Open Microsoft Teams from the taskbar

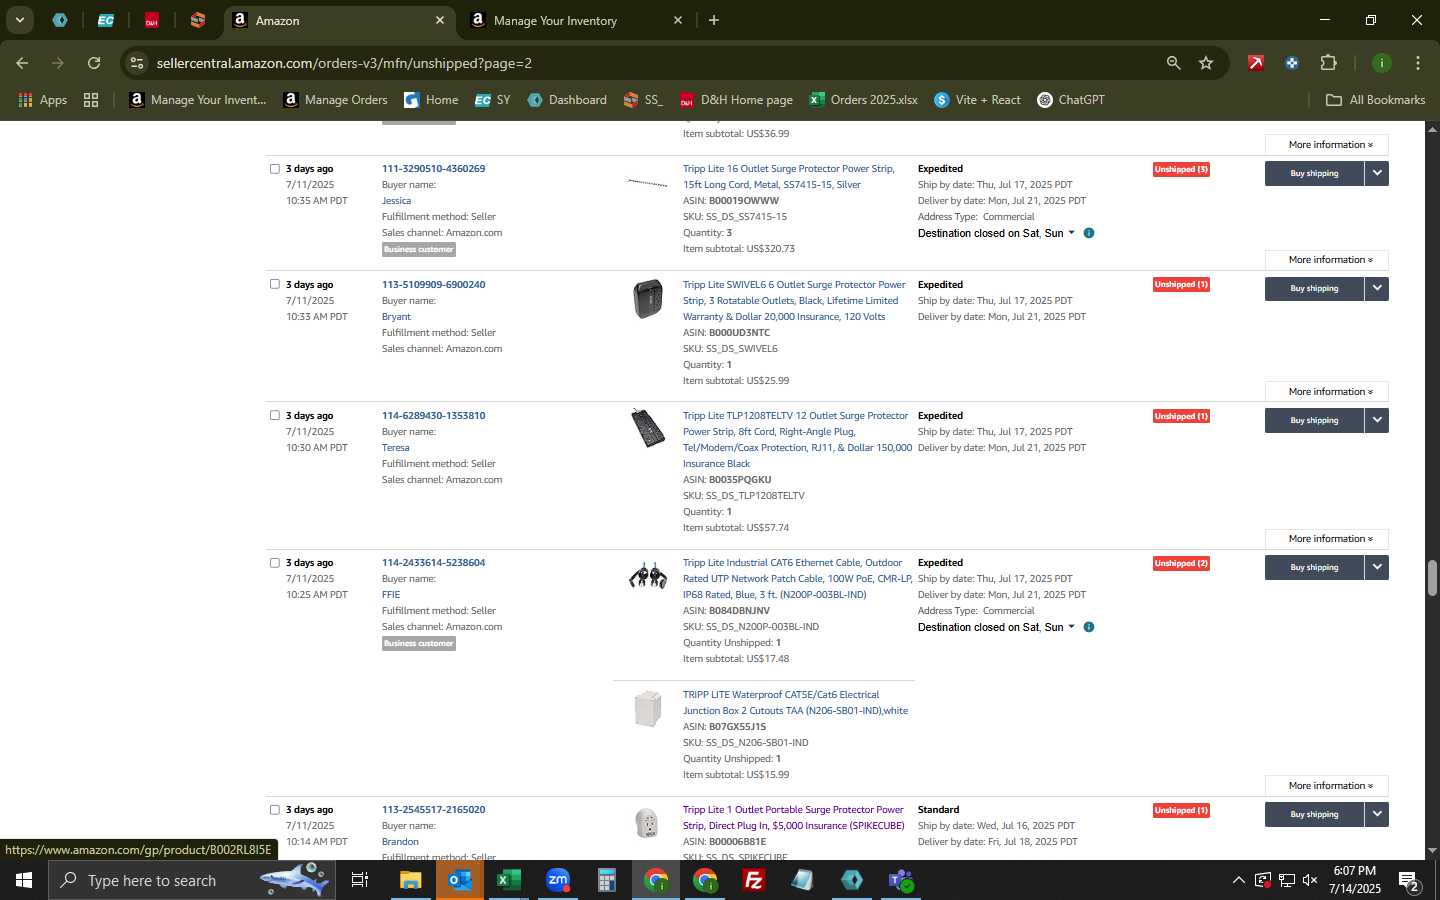901,880
